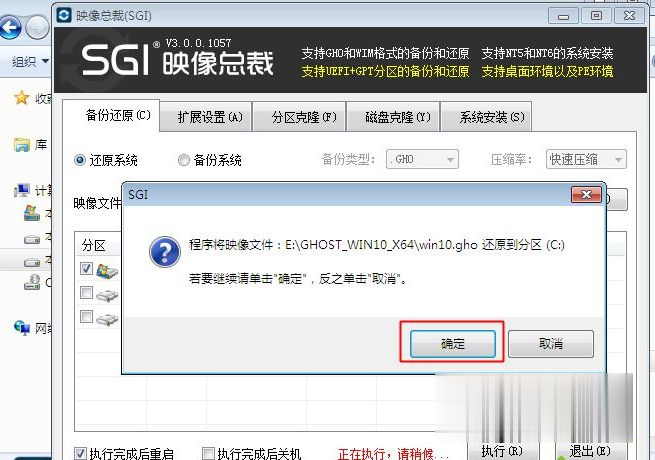Uncheck the Windows system partition checkbox
Screen dimensions: 655x460
[86, 268]
